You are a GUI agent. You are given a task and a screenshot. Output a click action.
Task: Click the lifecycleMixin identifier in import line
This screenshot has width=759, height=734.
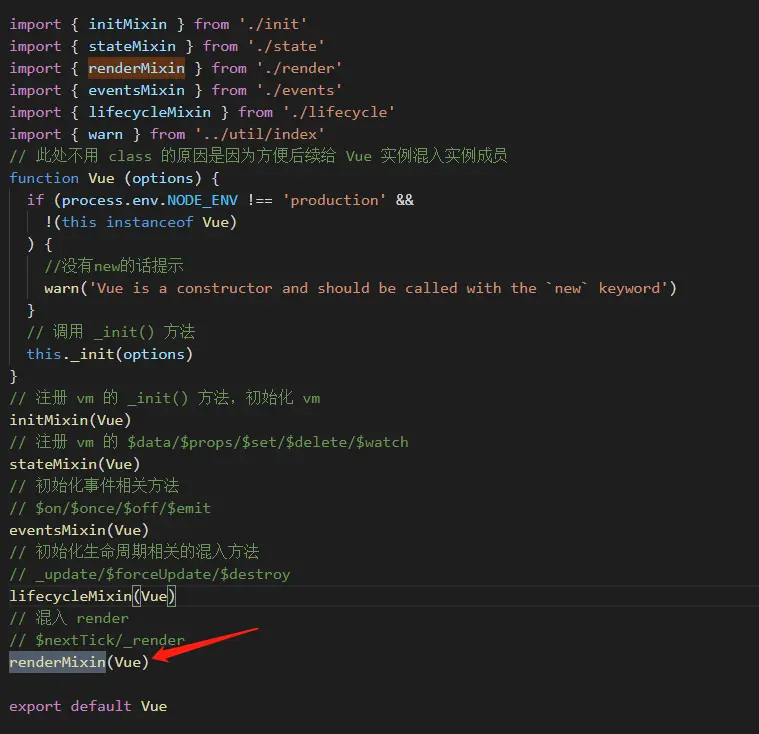[150, 112]
